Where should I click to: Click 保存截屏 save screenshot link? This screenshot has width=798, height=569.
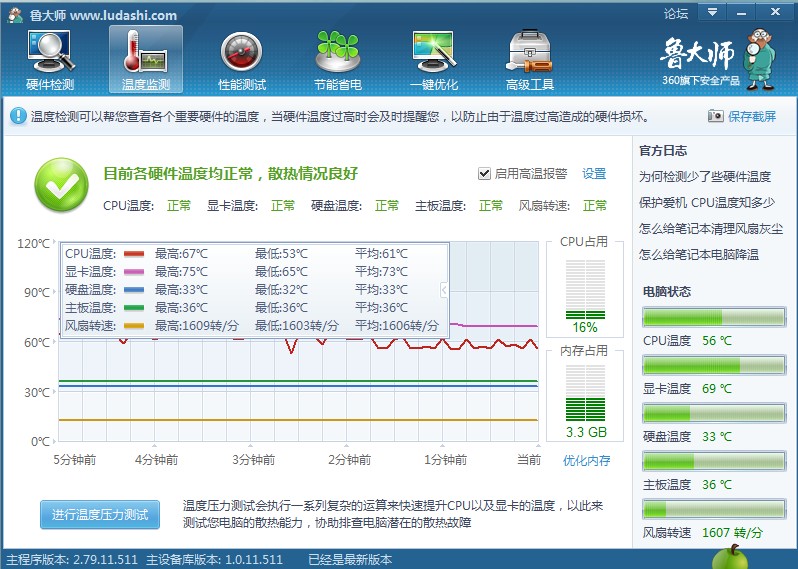pos(752,117)
